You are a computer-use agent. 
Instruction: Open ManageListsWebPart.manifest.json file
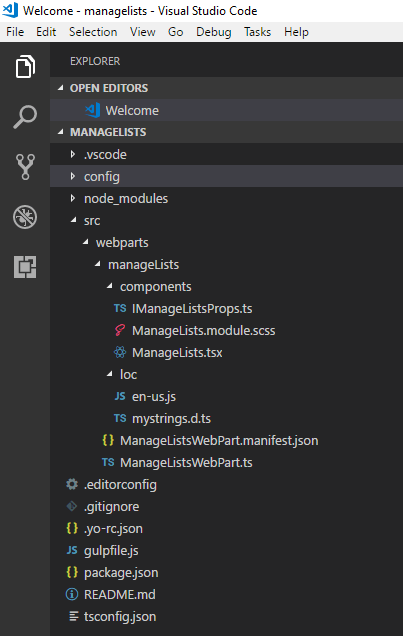pyautogui.click(x=227, y=440)
